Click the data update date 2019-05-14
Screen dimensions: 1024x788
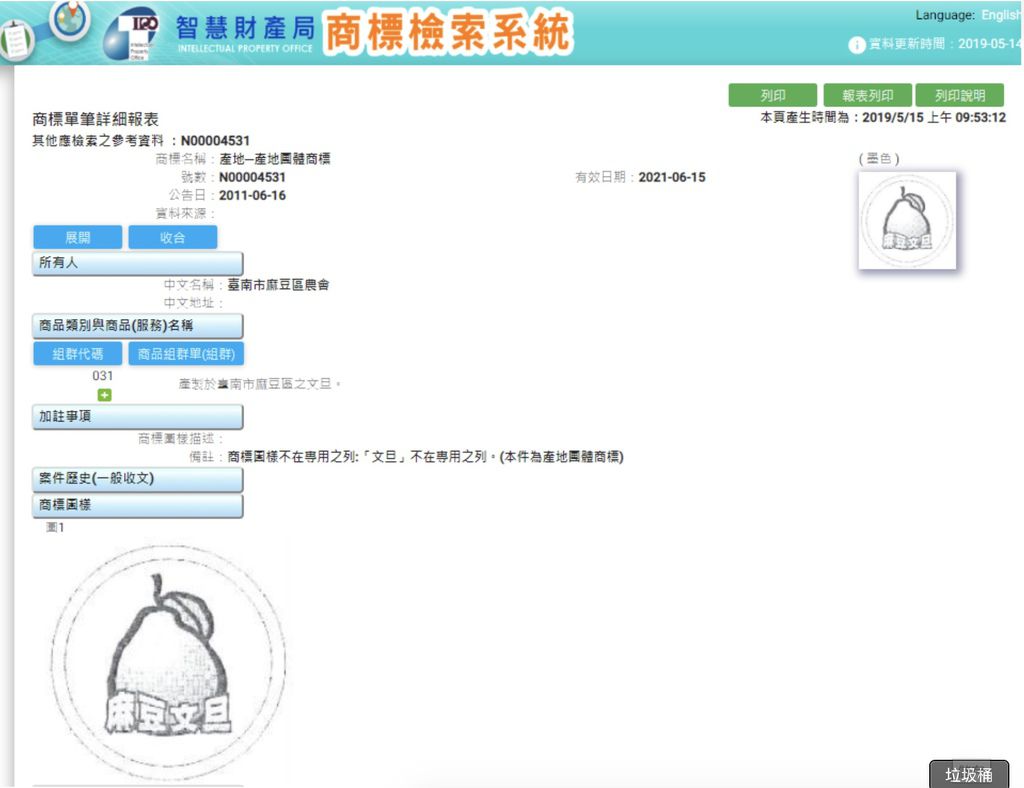click(x=989, y=44)
